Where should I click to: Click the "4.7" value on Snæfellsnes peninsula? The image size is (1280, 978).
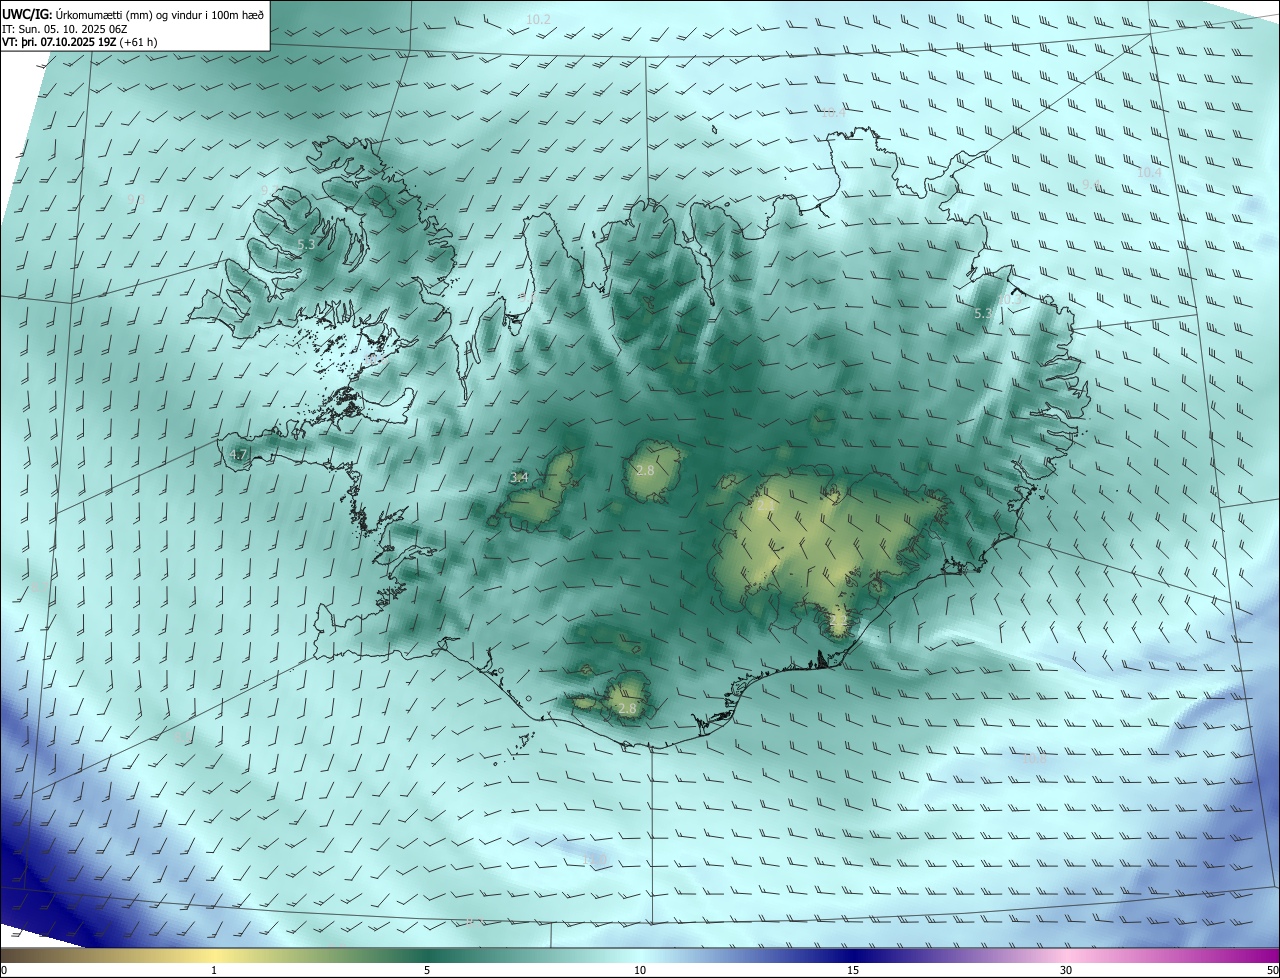[x=238, y=454]
